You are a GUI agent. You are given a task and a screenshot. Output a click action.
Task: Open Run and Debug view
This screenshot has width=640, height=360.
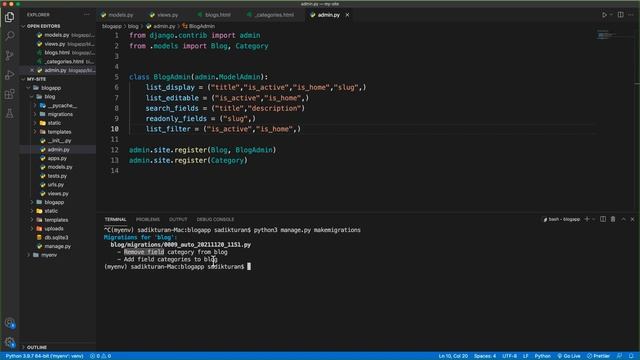(x=9, y=75)
